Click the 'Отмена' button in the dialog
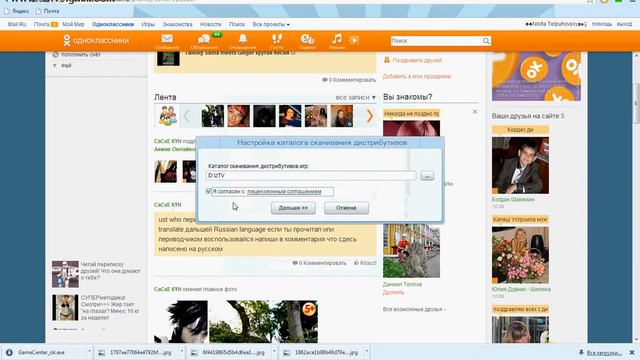The width and height of the screenshot is (640, 360). coord(346,208)
